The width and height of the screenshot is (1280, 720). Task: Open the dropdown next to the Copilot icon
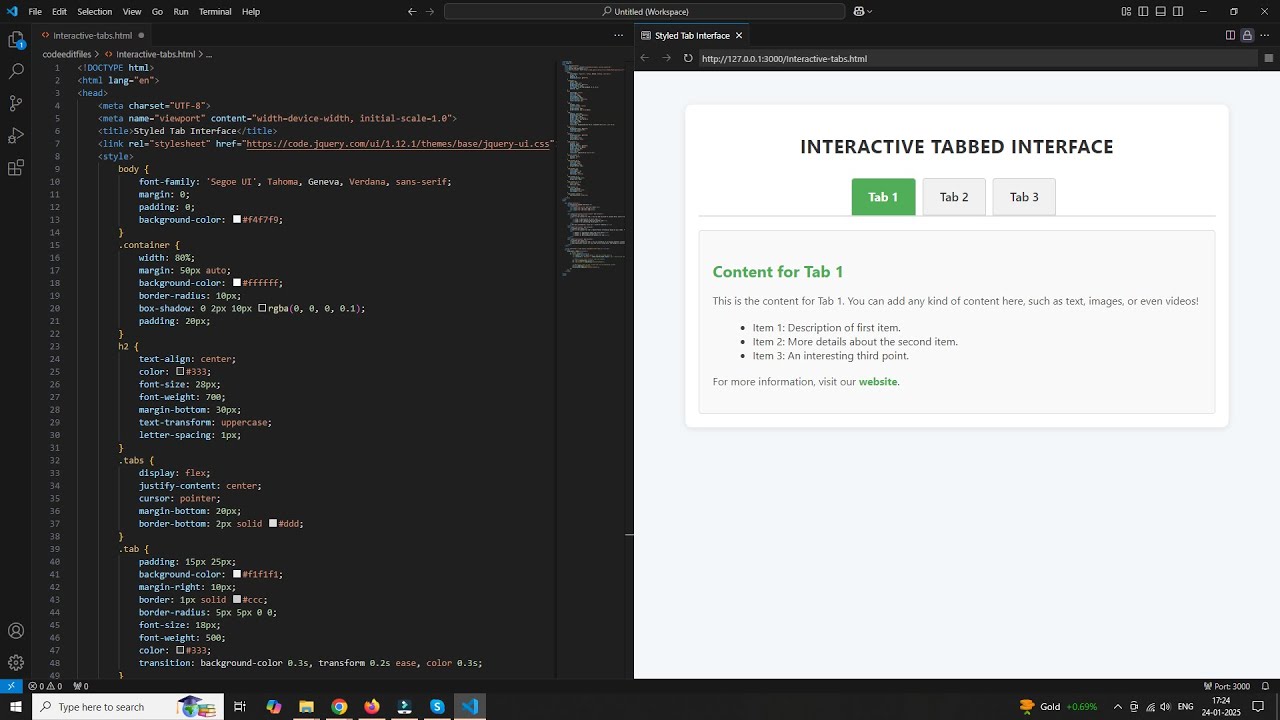870,11
